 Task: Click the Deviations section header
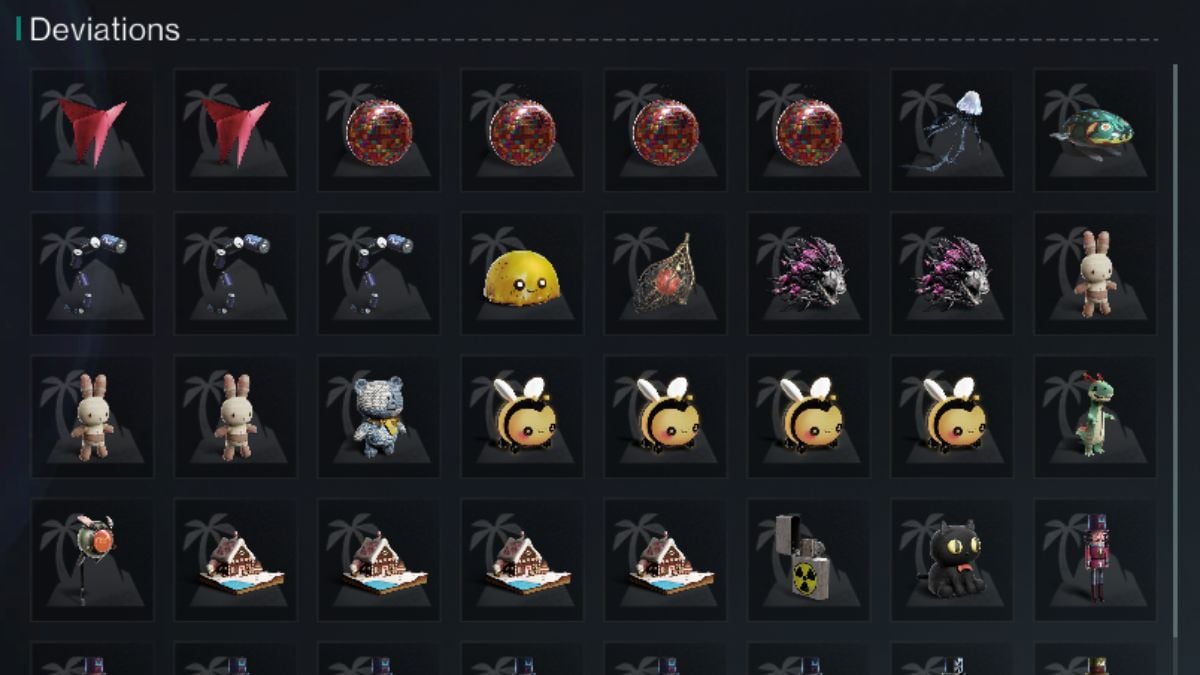pos(104,29)
